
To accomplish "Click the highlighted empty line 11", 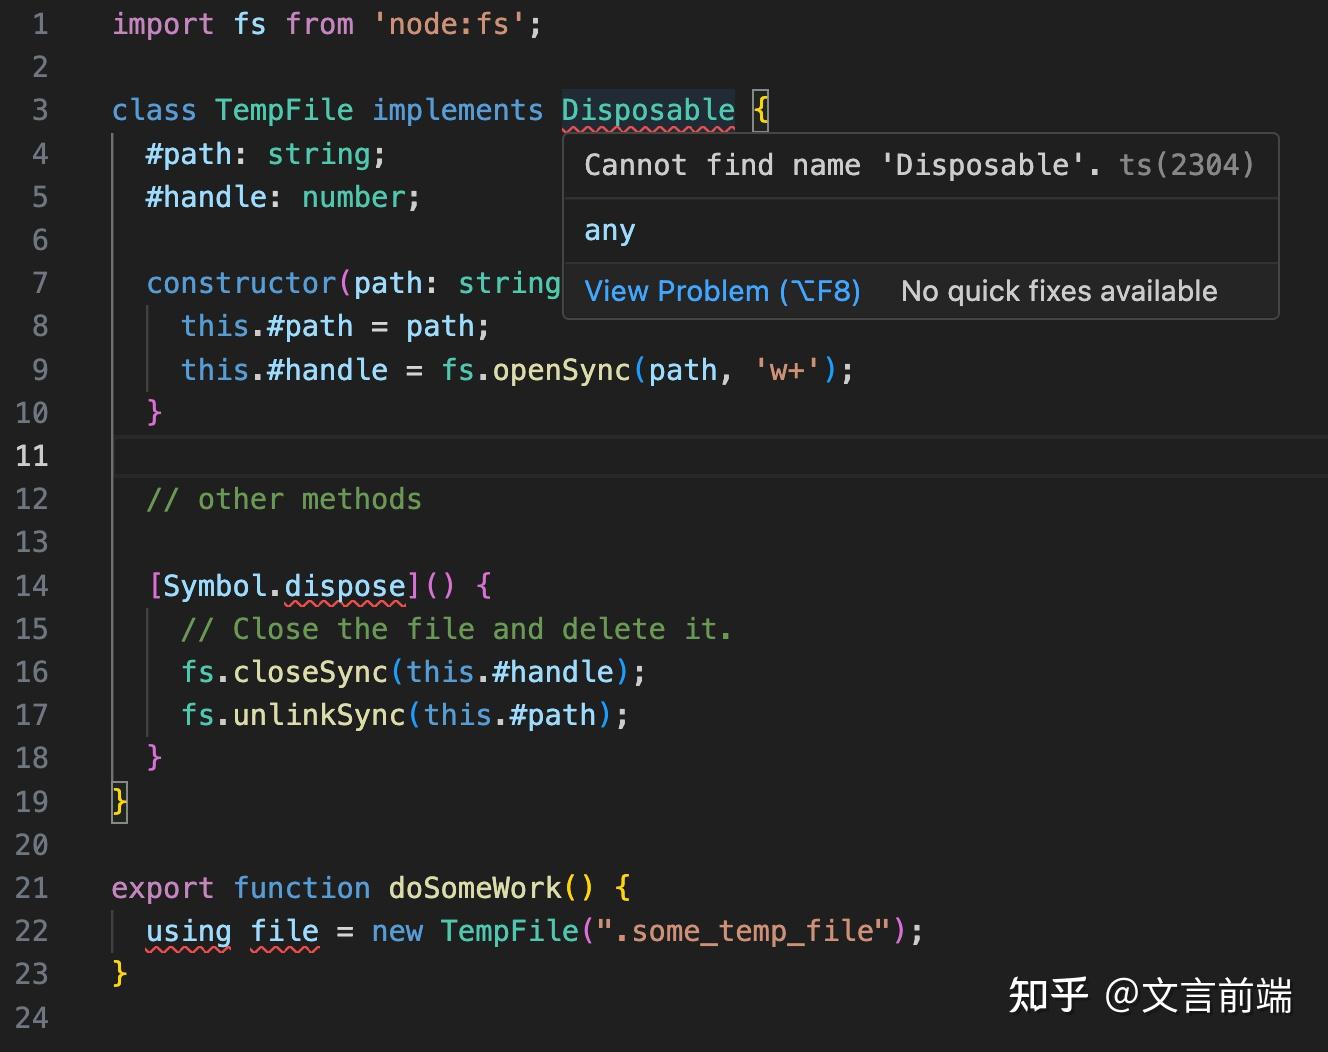I will click(400, 456).
